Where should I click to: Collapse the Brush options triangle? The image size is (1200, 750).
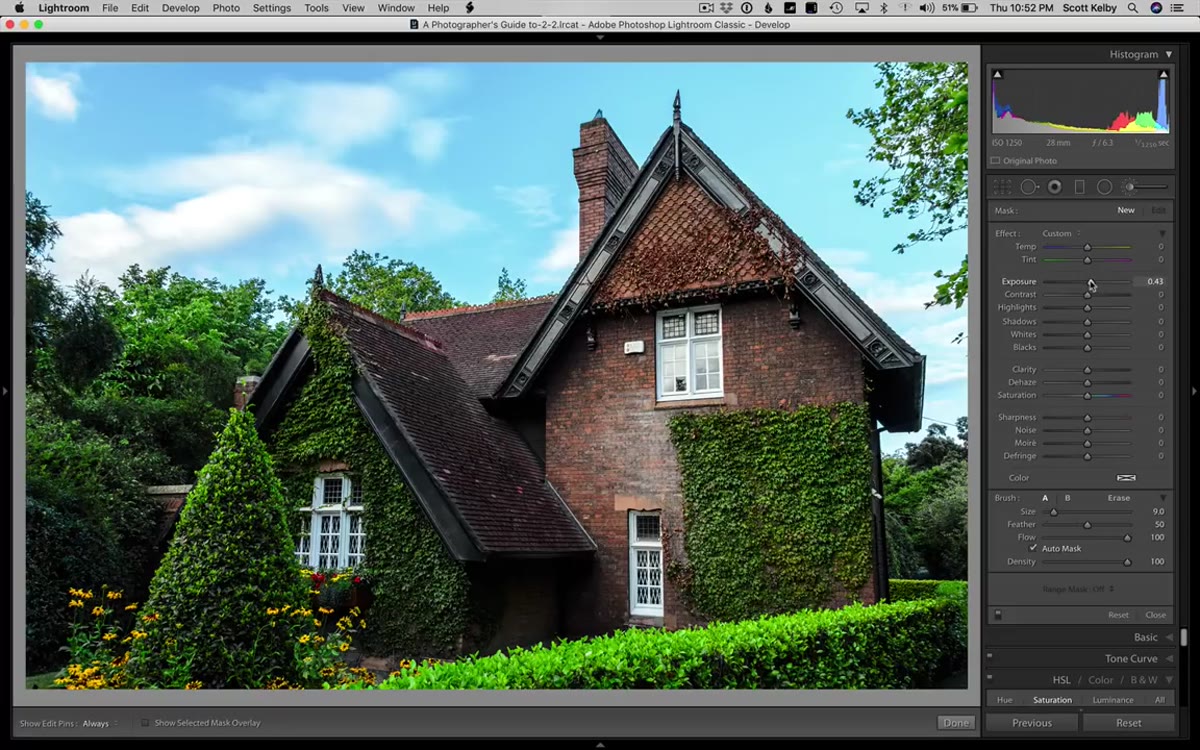click(1162, 498)
